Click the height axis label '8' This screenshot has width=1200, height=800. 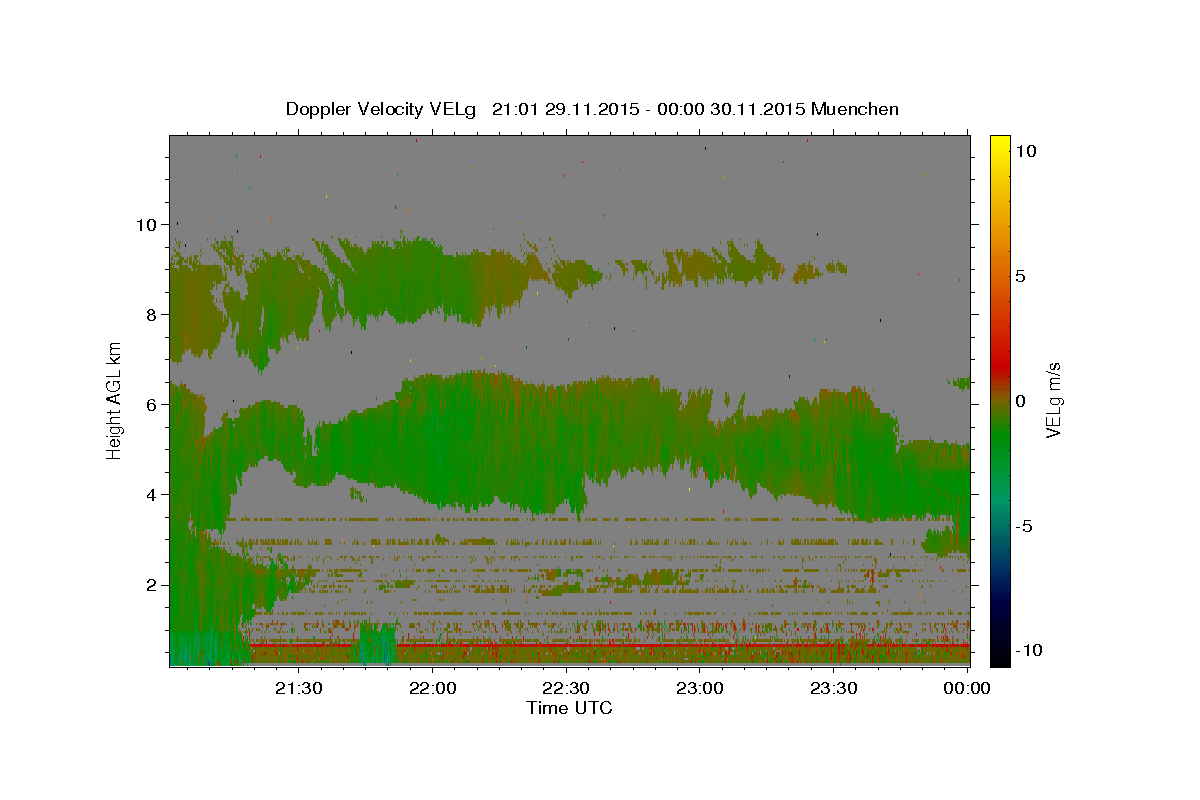(152, 315)
